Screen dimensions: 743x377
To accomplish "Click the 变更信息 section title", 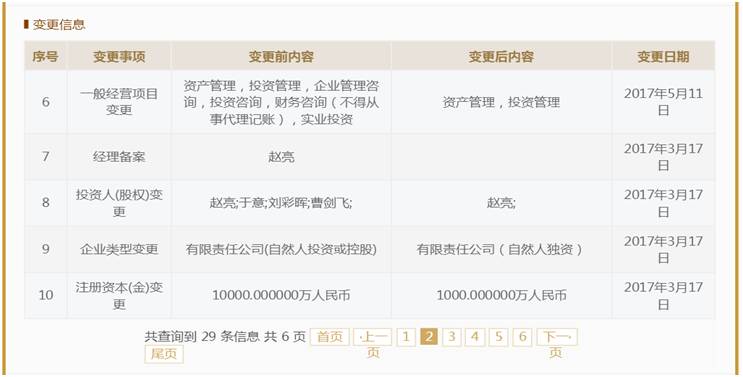I will coord(59,24).
